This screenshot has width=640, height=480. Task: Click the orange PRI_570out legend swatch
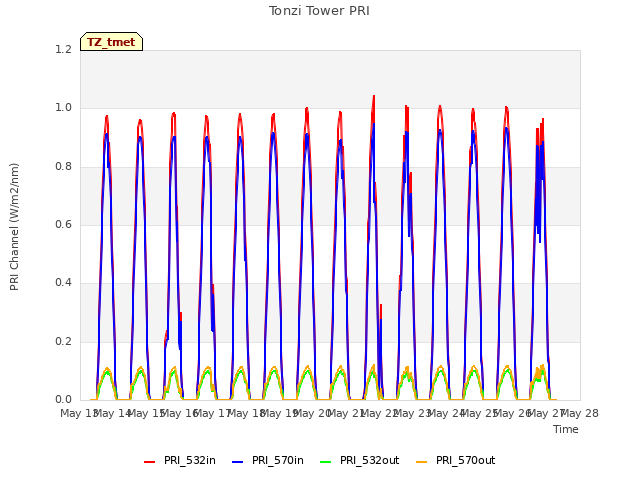422,462
